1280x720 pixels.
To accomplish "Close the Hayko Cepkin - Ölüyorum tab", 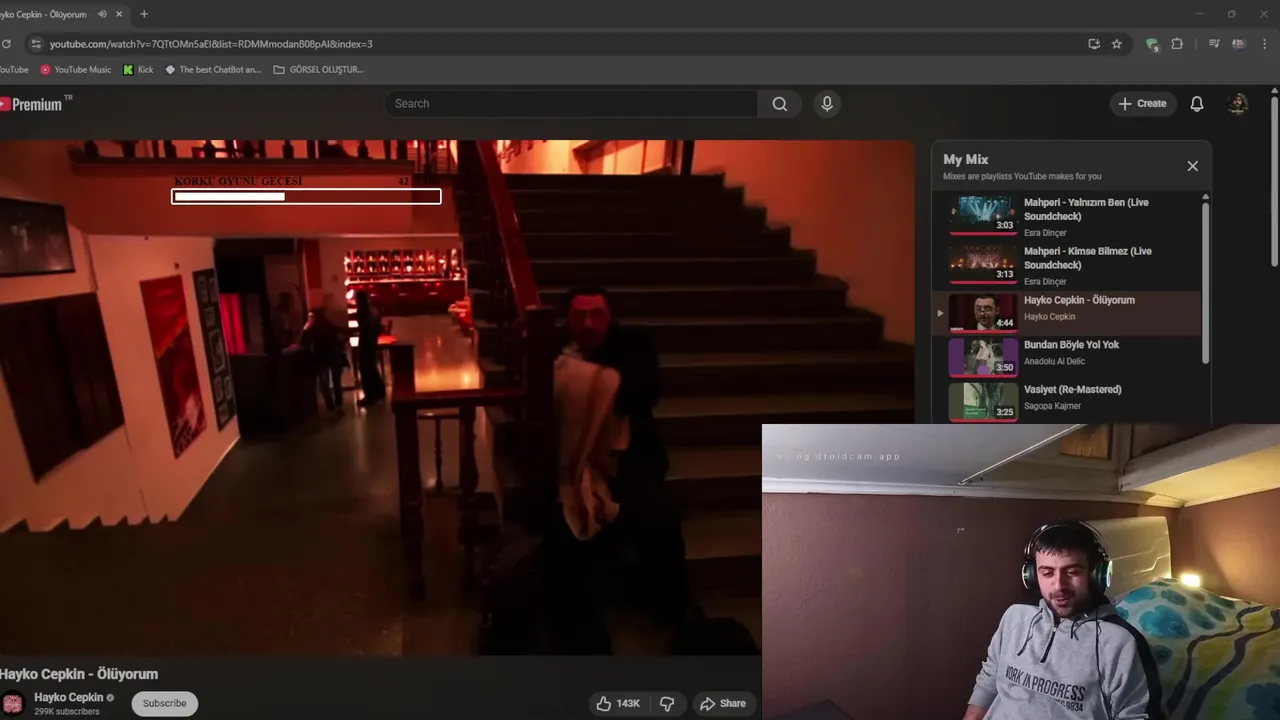I will 120,14.
